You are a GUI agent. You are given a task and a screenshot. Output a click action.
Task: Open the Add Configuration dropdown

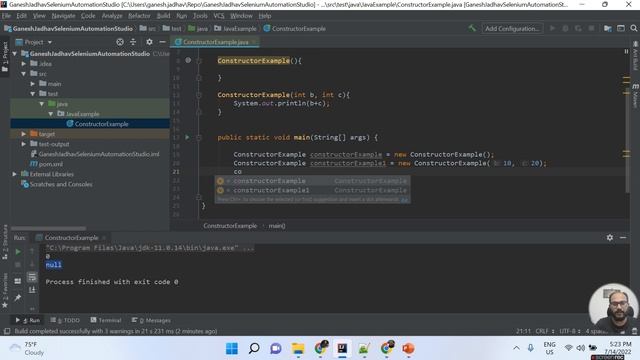pyautogui.click(x=512, y=29)
